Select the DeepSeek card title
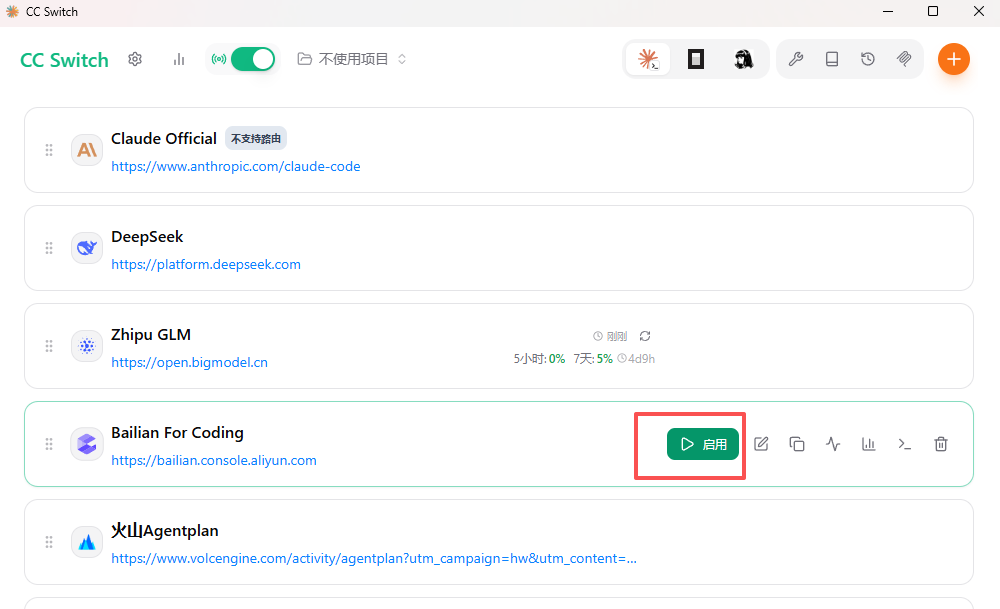The height and width of the screenshot is (609, 1000). pyautogui.click(x=147, y=237)
